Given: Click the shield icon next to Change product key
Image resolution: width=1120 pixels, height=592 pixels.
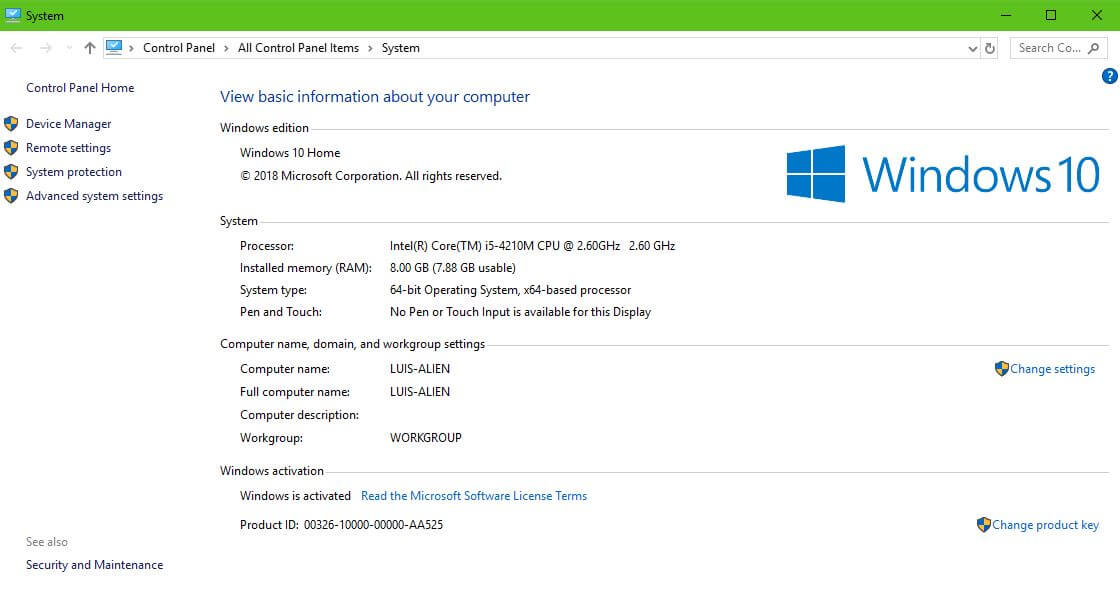Looking at the screenshot, I should 984,525.
